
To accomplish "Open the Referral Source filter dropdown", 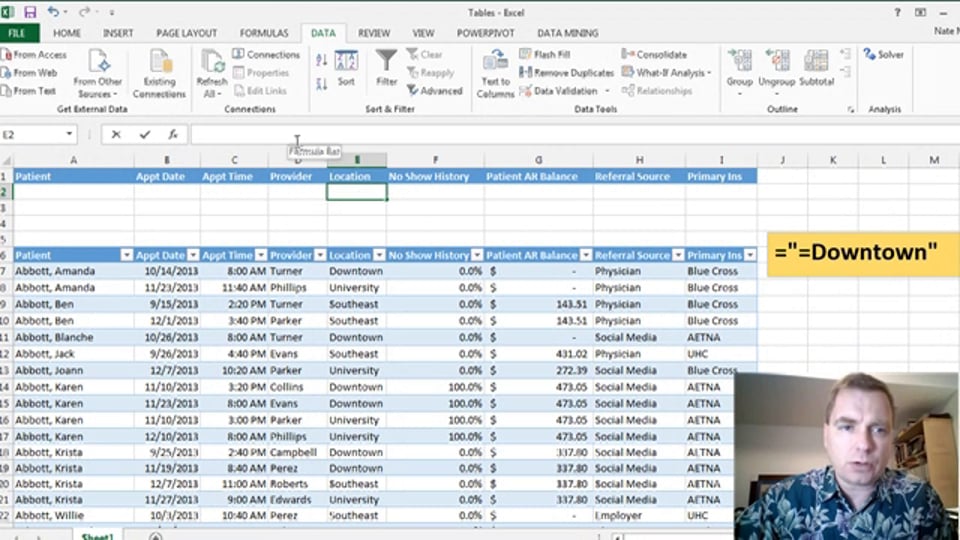I will (x=678, y=255).
